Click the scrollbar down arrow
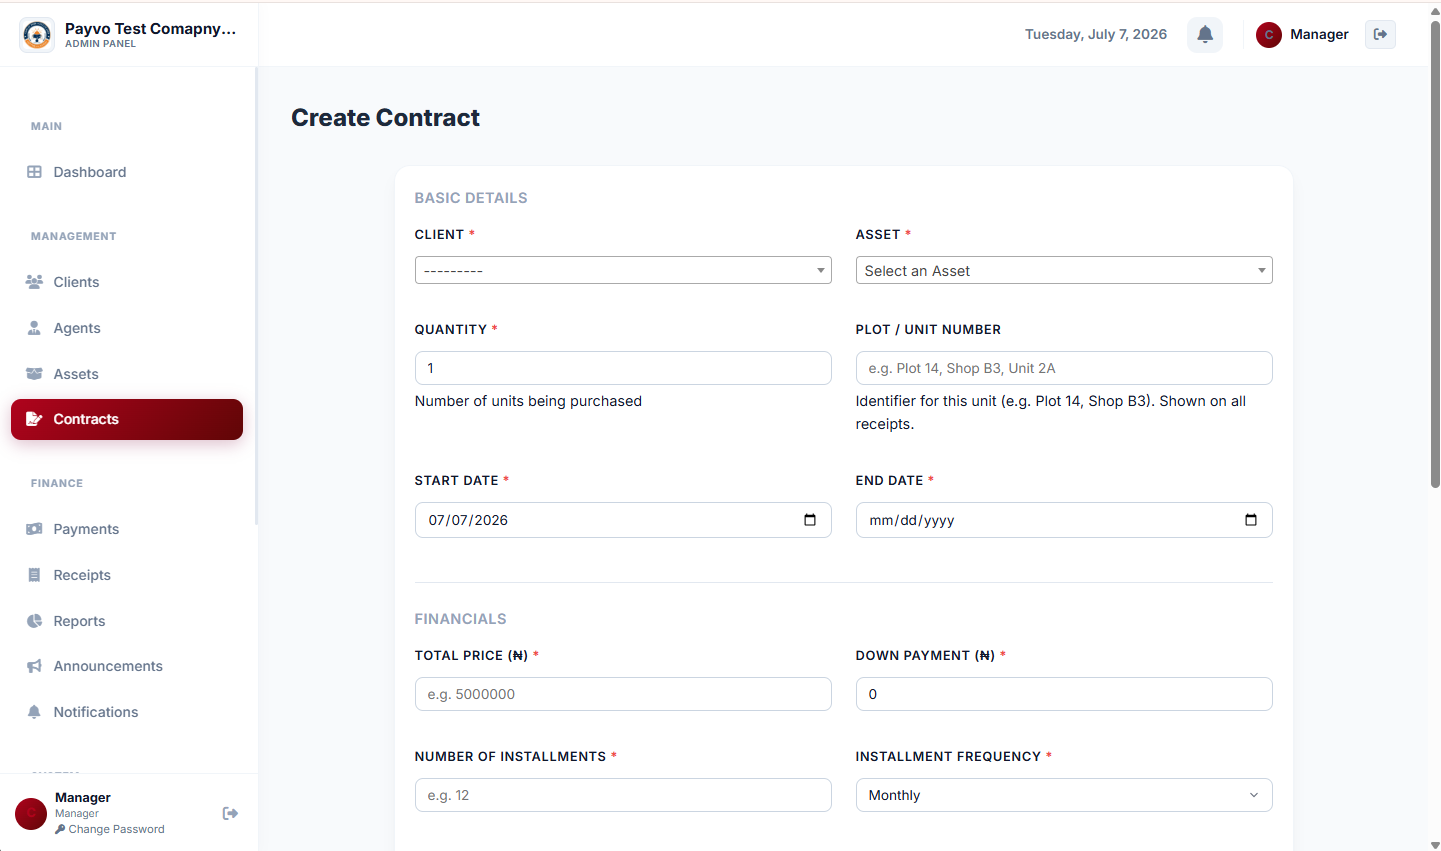The height and width of the screenshot is (851, 1441). click(1435, 845)
